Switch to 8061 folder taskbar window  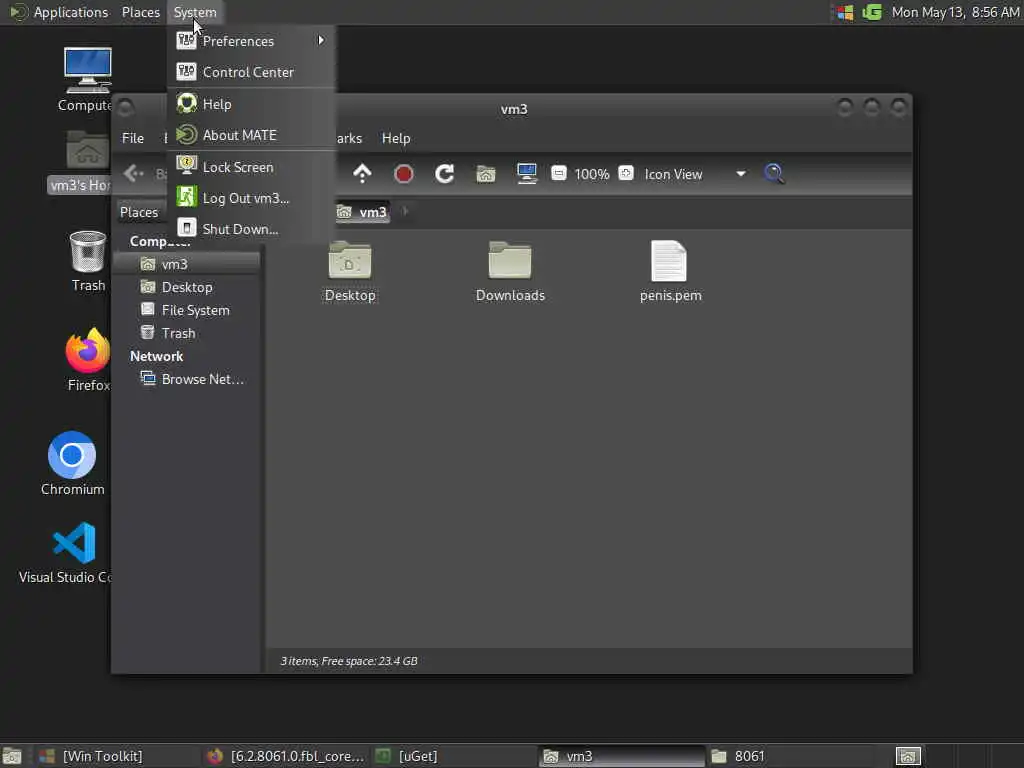pyautogui.click(x=790, y=756)
